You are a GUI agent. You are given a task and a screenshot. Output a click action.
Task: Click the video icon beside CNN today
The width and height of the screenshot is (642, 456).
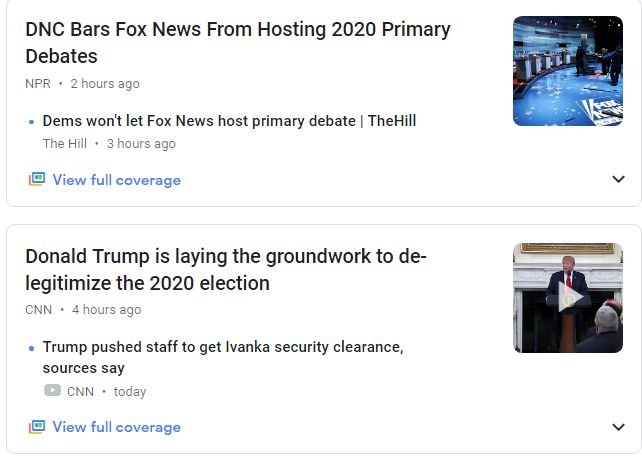[x=52, y=391]
